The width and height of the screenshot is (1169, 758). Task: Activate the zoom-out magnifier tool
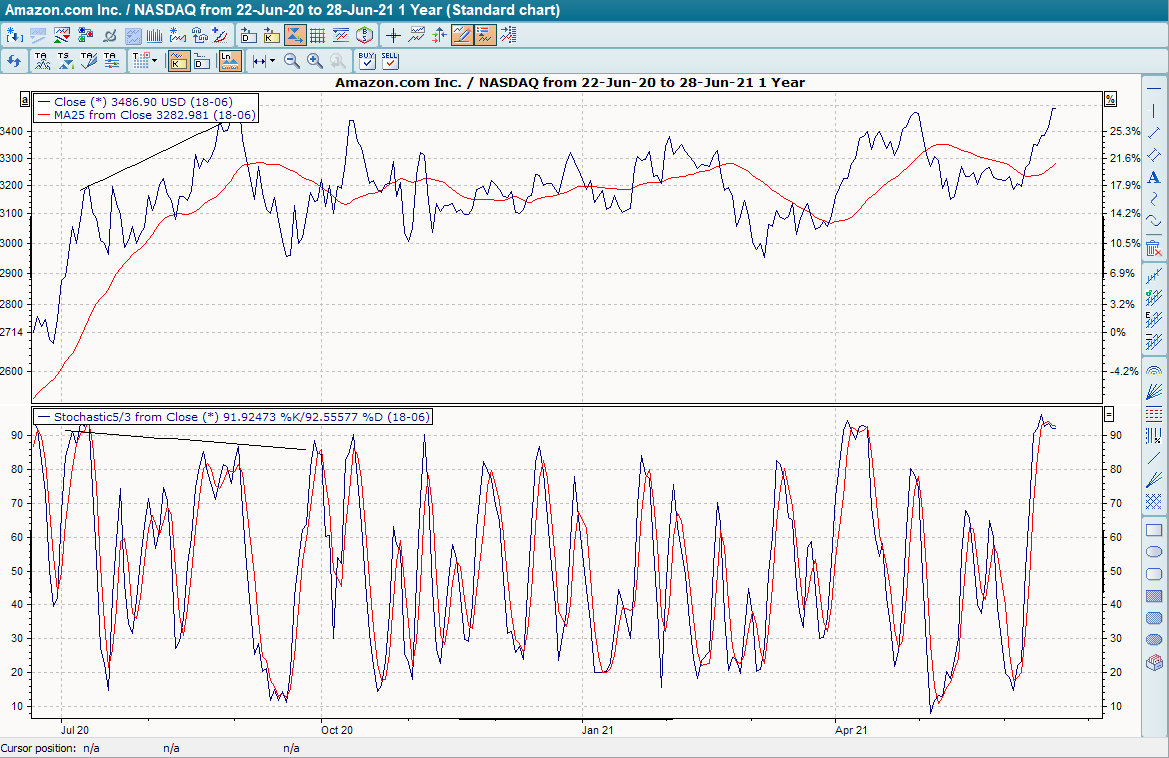(291, 60)
